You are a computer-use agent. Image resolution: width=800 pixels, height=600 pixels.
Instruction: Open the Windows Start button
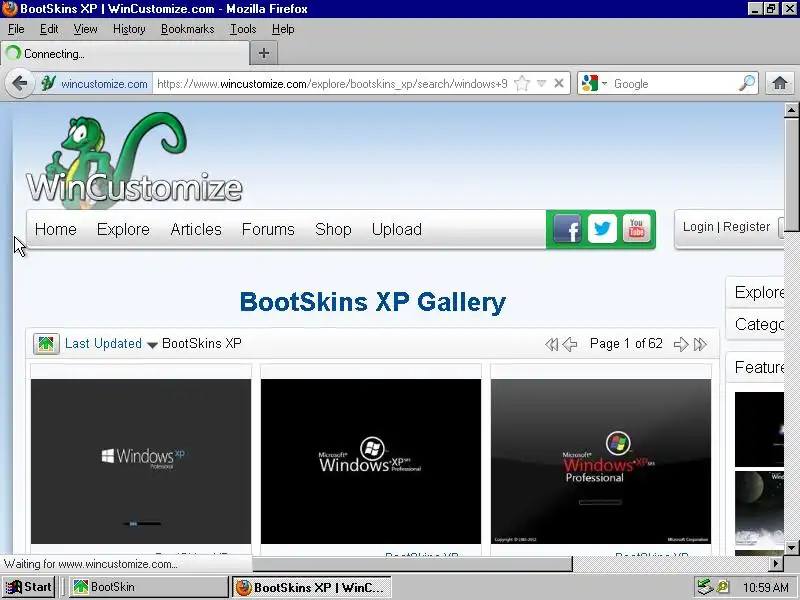(x=29, y=587)
